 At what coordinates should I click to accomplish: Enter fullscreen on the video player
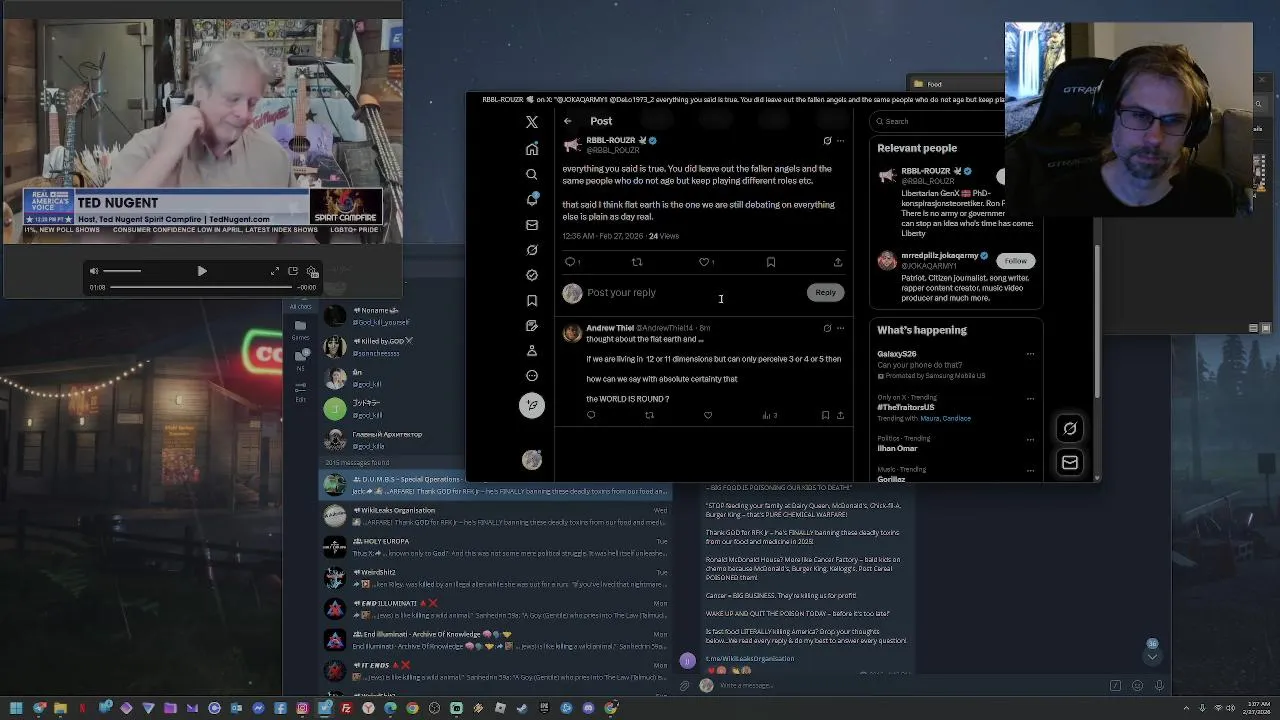click(275, 271)
